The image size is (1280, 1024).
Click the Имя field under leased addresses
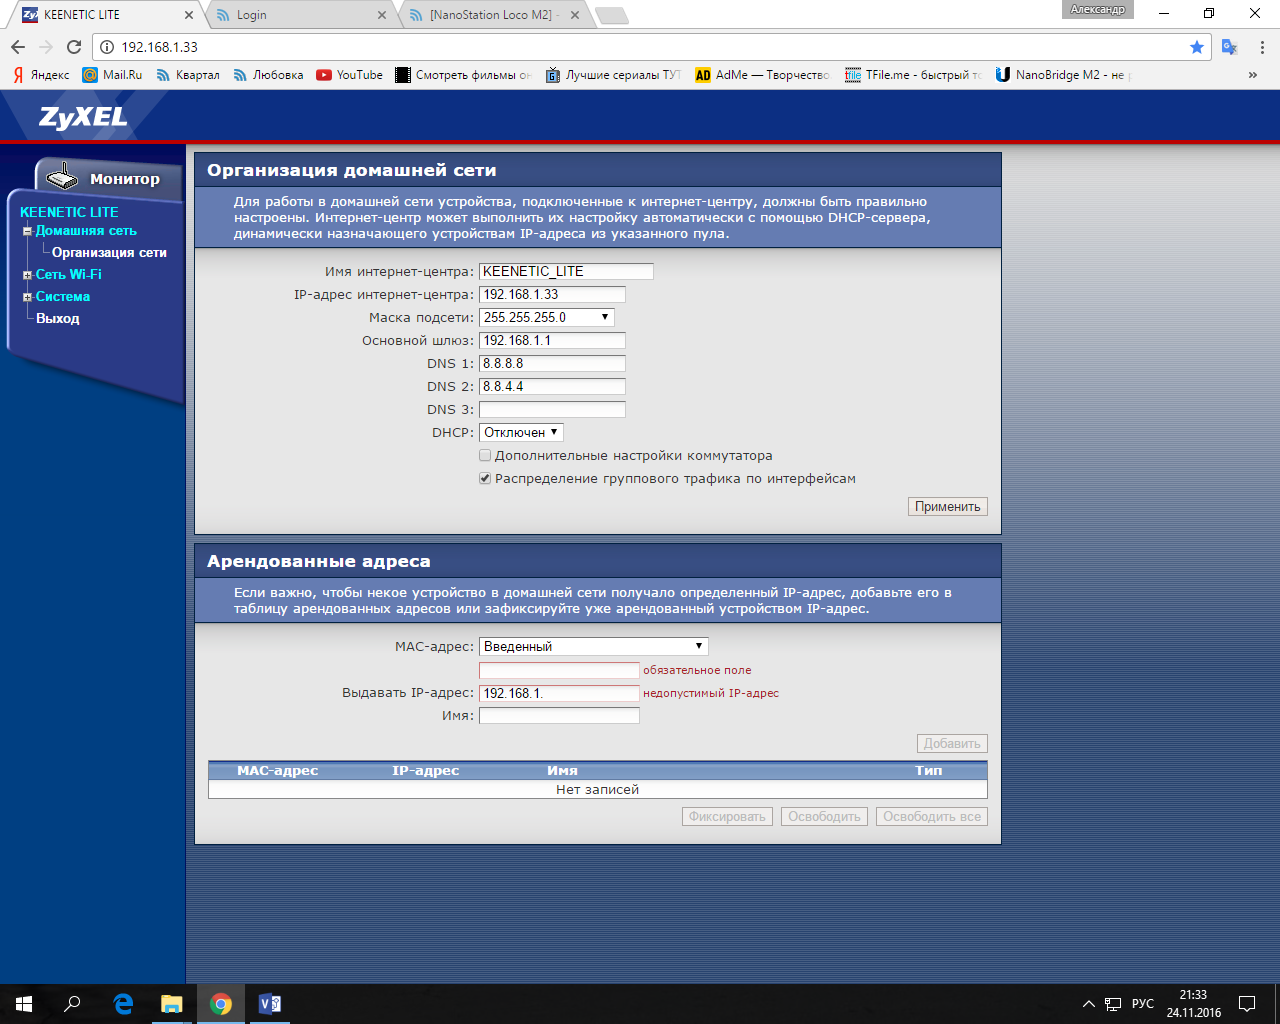tap(559, 716)
